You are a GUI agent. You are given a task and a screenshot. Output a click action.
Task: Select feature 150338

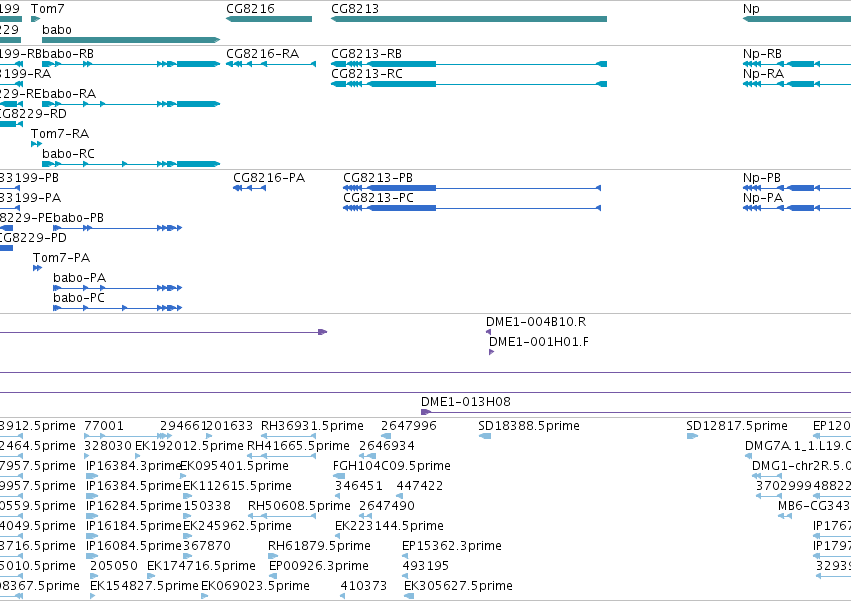pos(188,516)
